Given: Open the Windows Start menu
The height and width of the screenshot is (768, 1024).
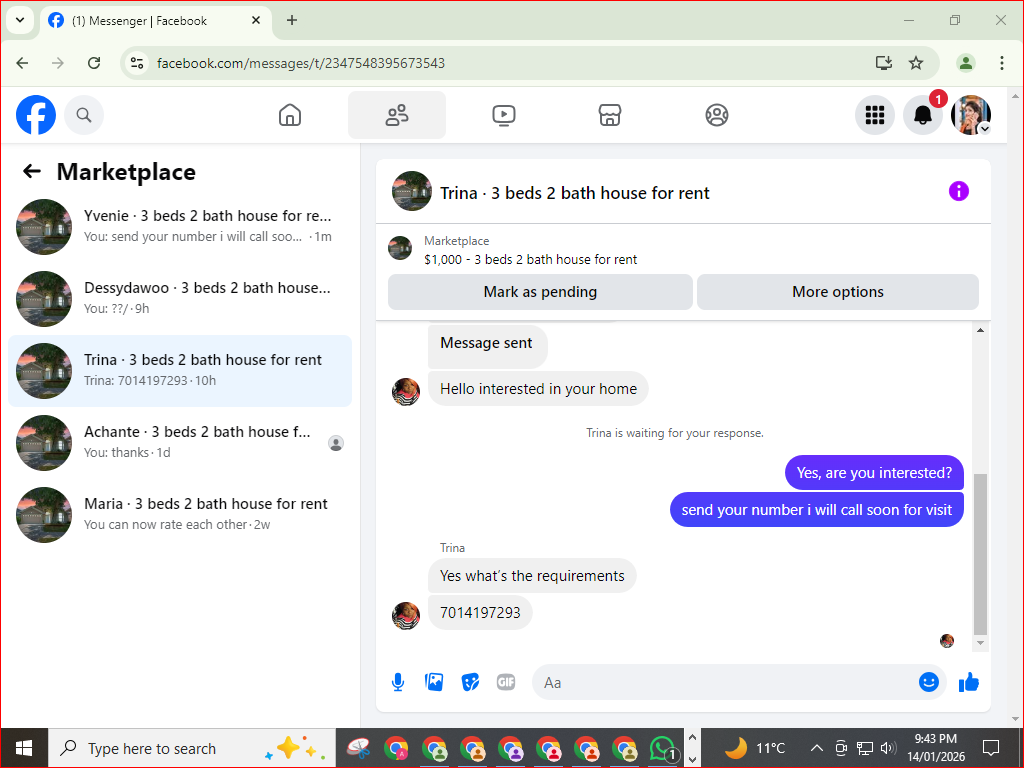Looking at the screenshot, I should tap(24, 748).
